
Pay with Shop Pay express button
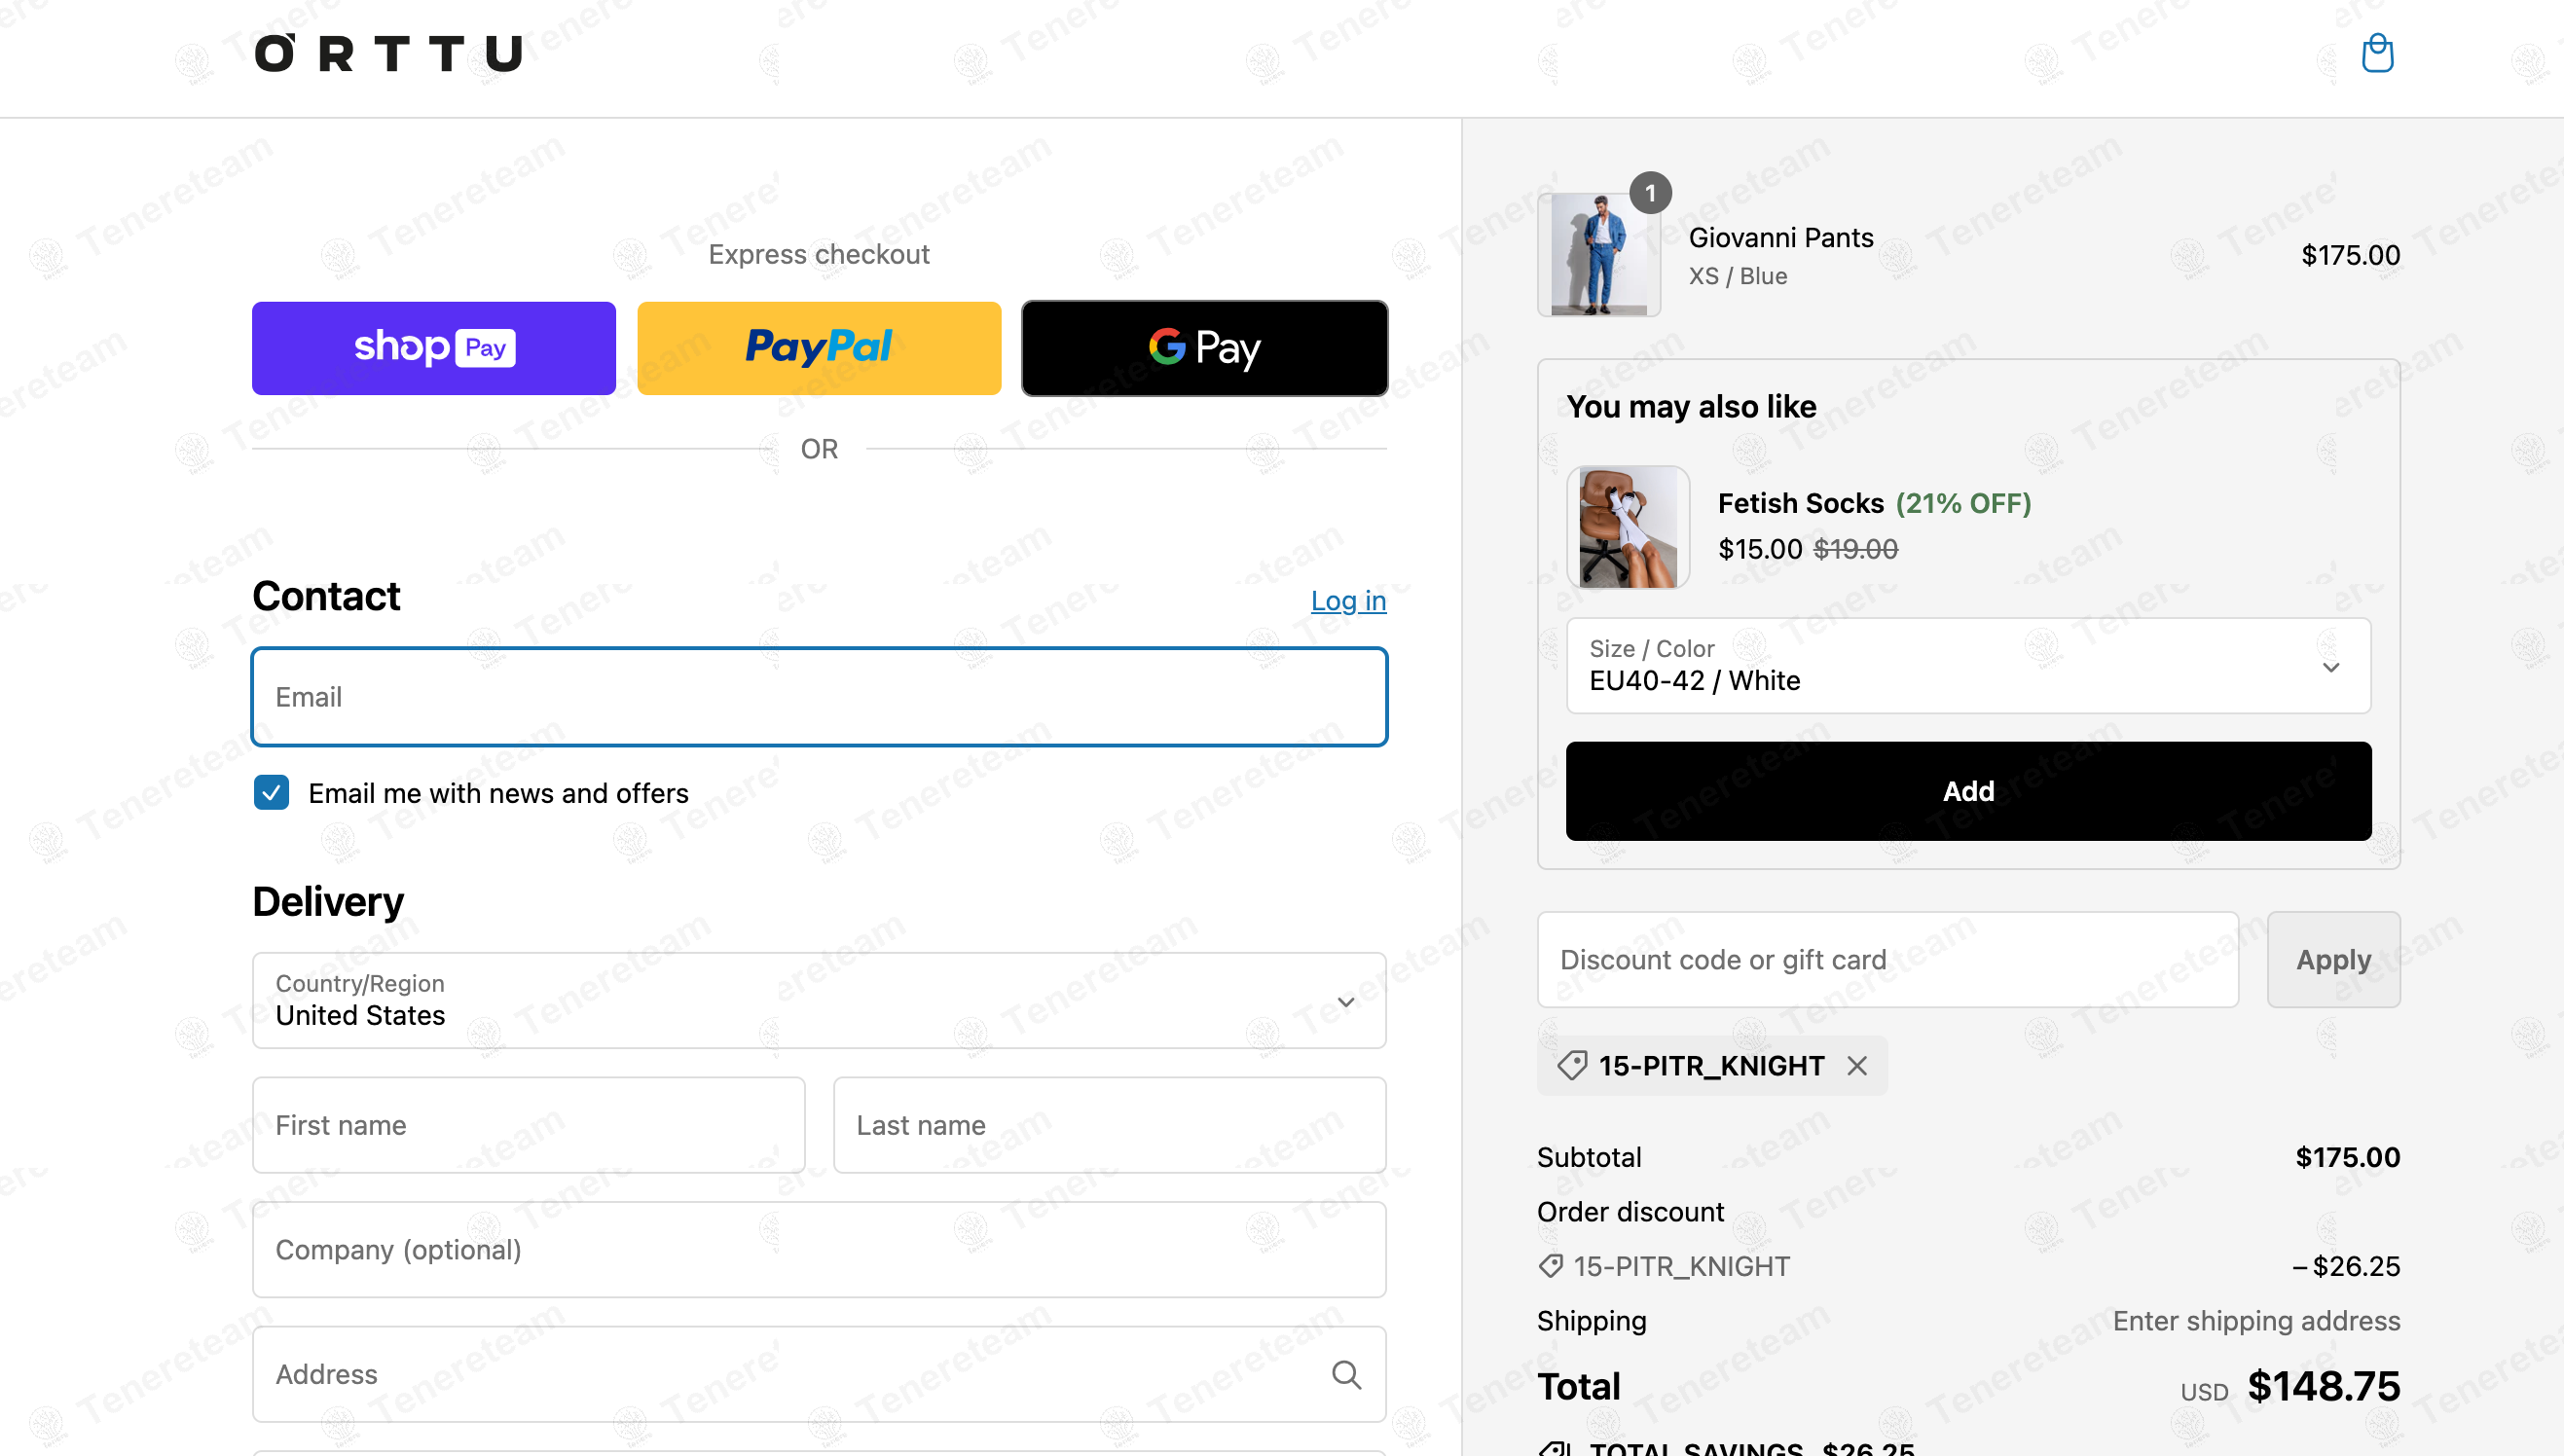coord(434,348)
